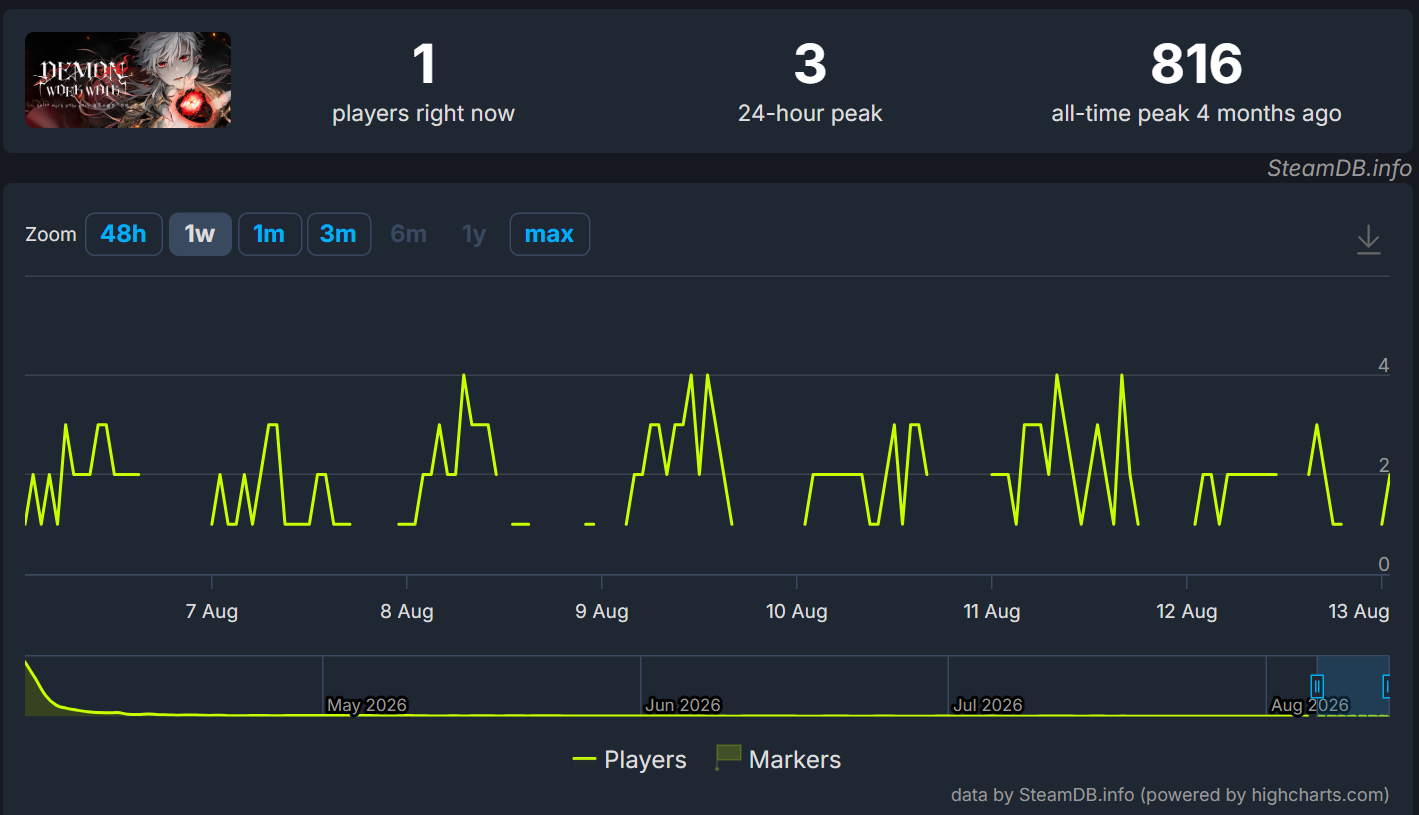This screenshot has width=1419, height=815.
Task: Click the 9 Aug axis label
Action: click(x=602, y=611)
